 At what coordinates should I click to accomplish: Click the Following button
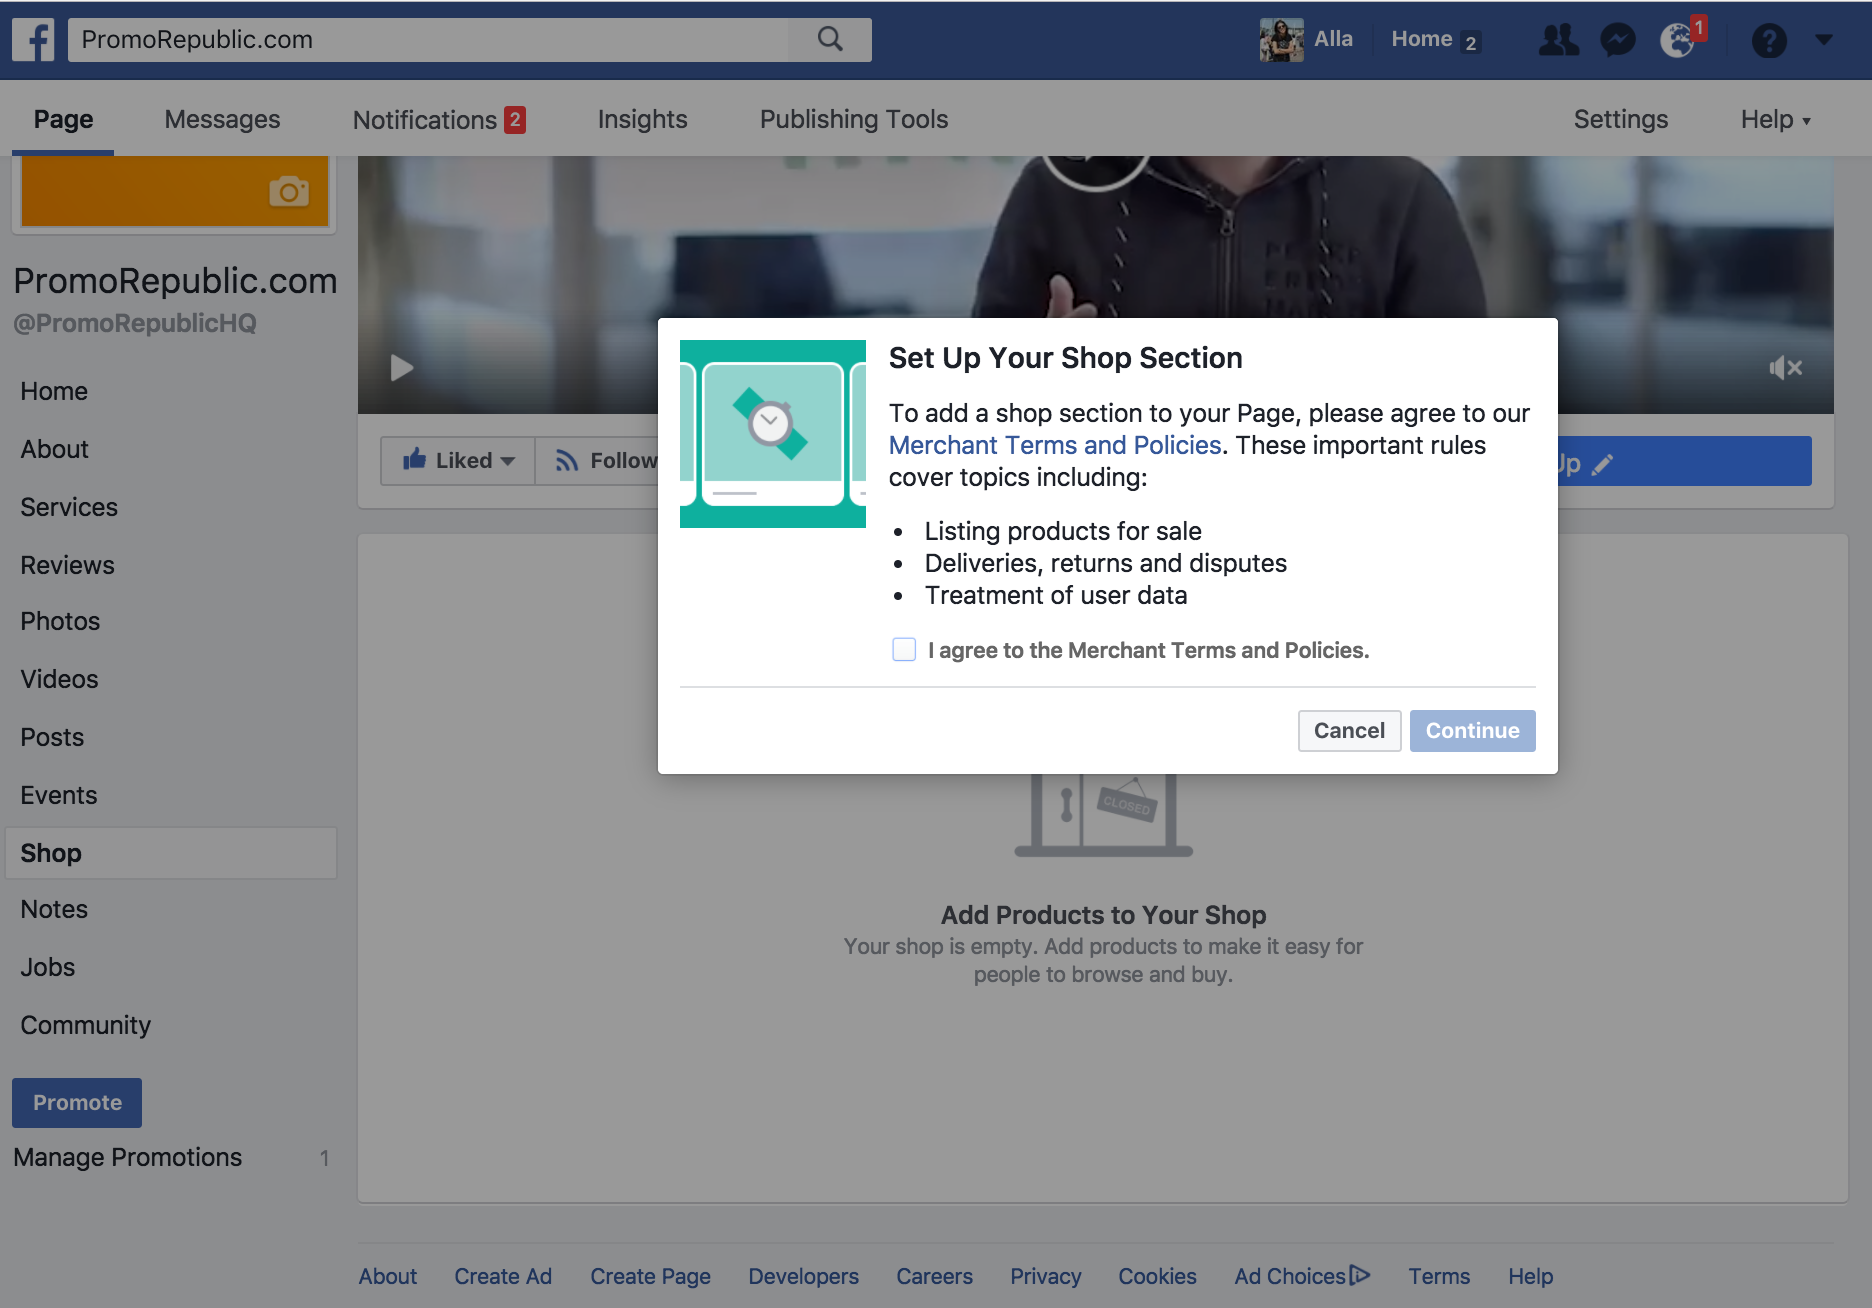tap(597, 461)
